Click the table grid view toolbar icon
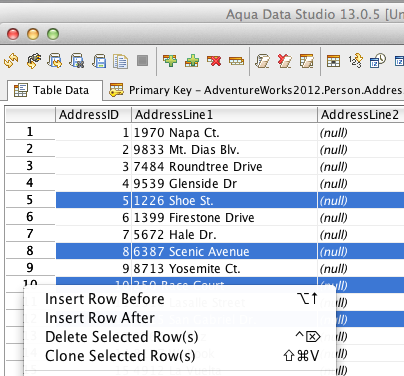404x376 pixels. [333, 61]
